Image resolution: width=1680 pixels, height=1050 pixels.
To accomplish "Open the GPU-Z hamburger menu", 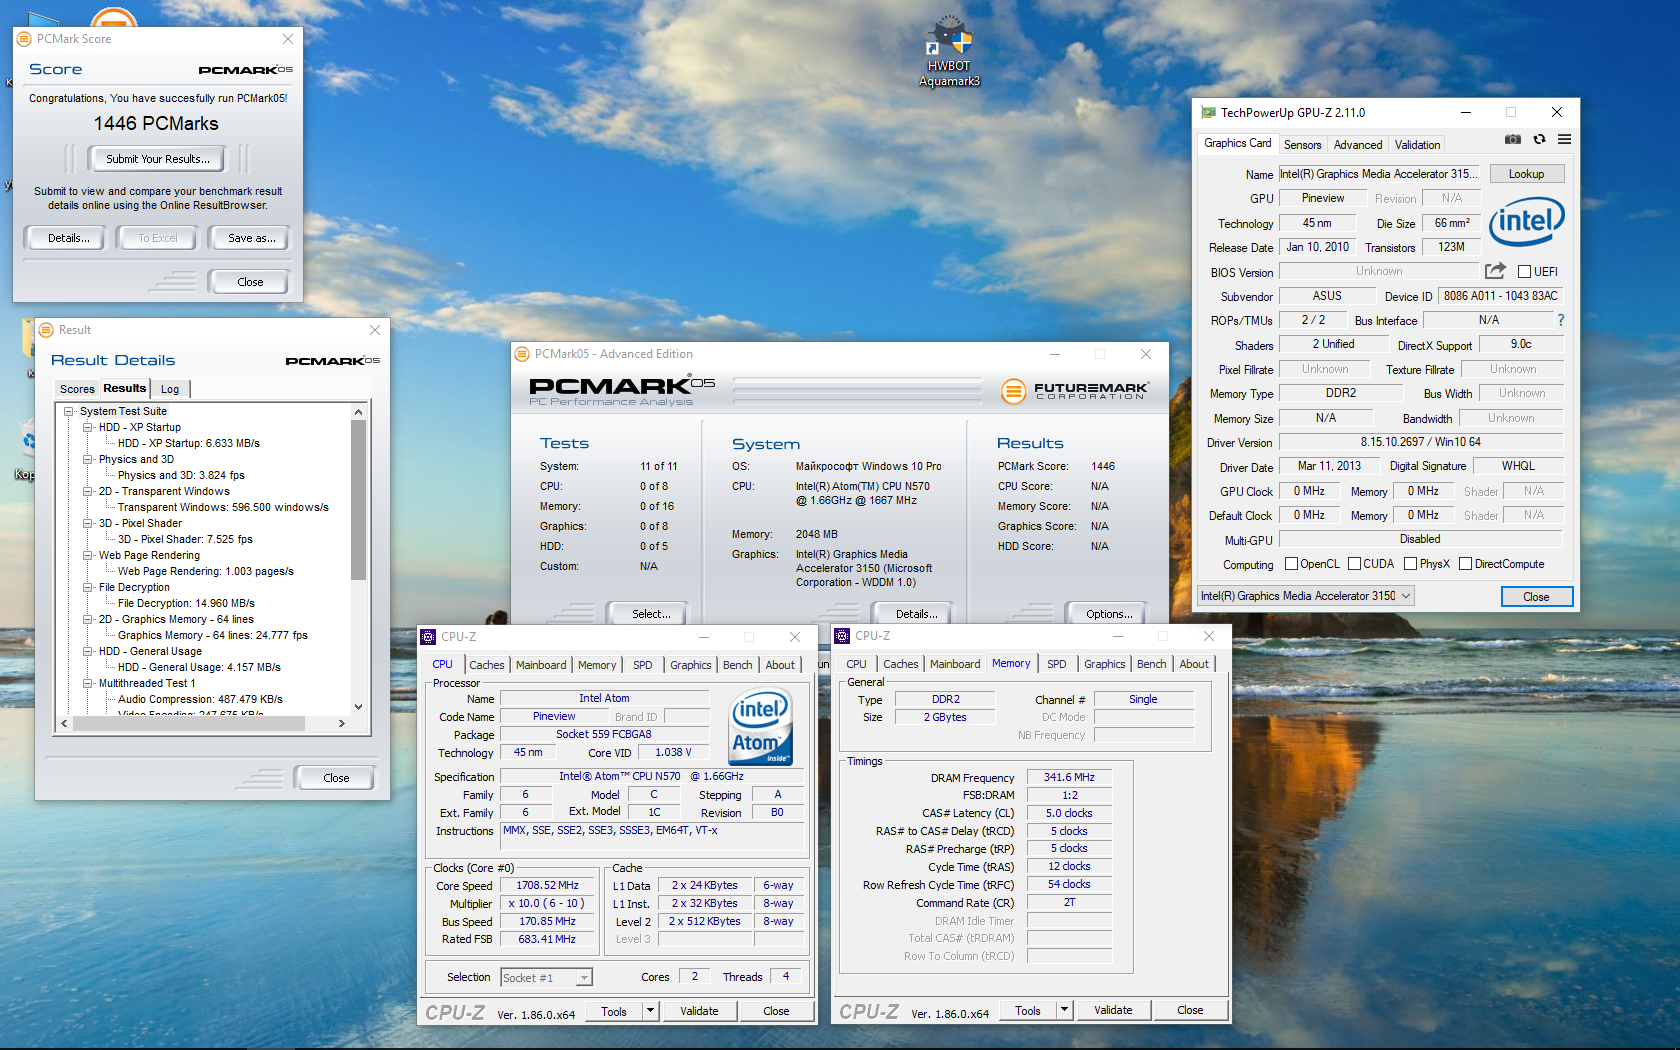I will pyautogui.click(x=1564, y=139).
